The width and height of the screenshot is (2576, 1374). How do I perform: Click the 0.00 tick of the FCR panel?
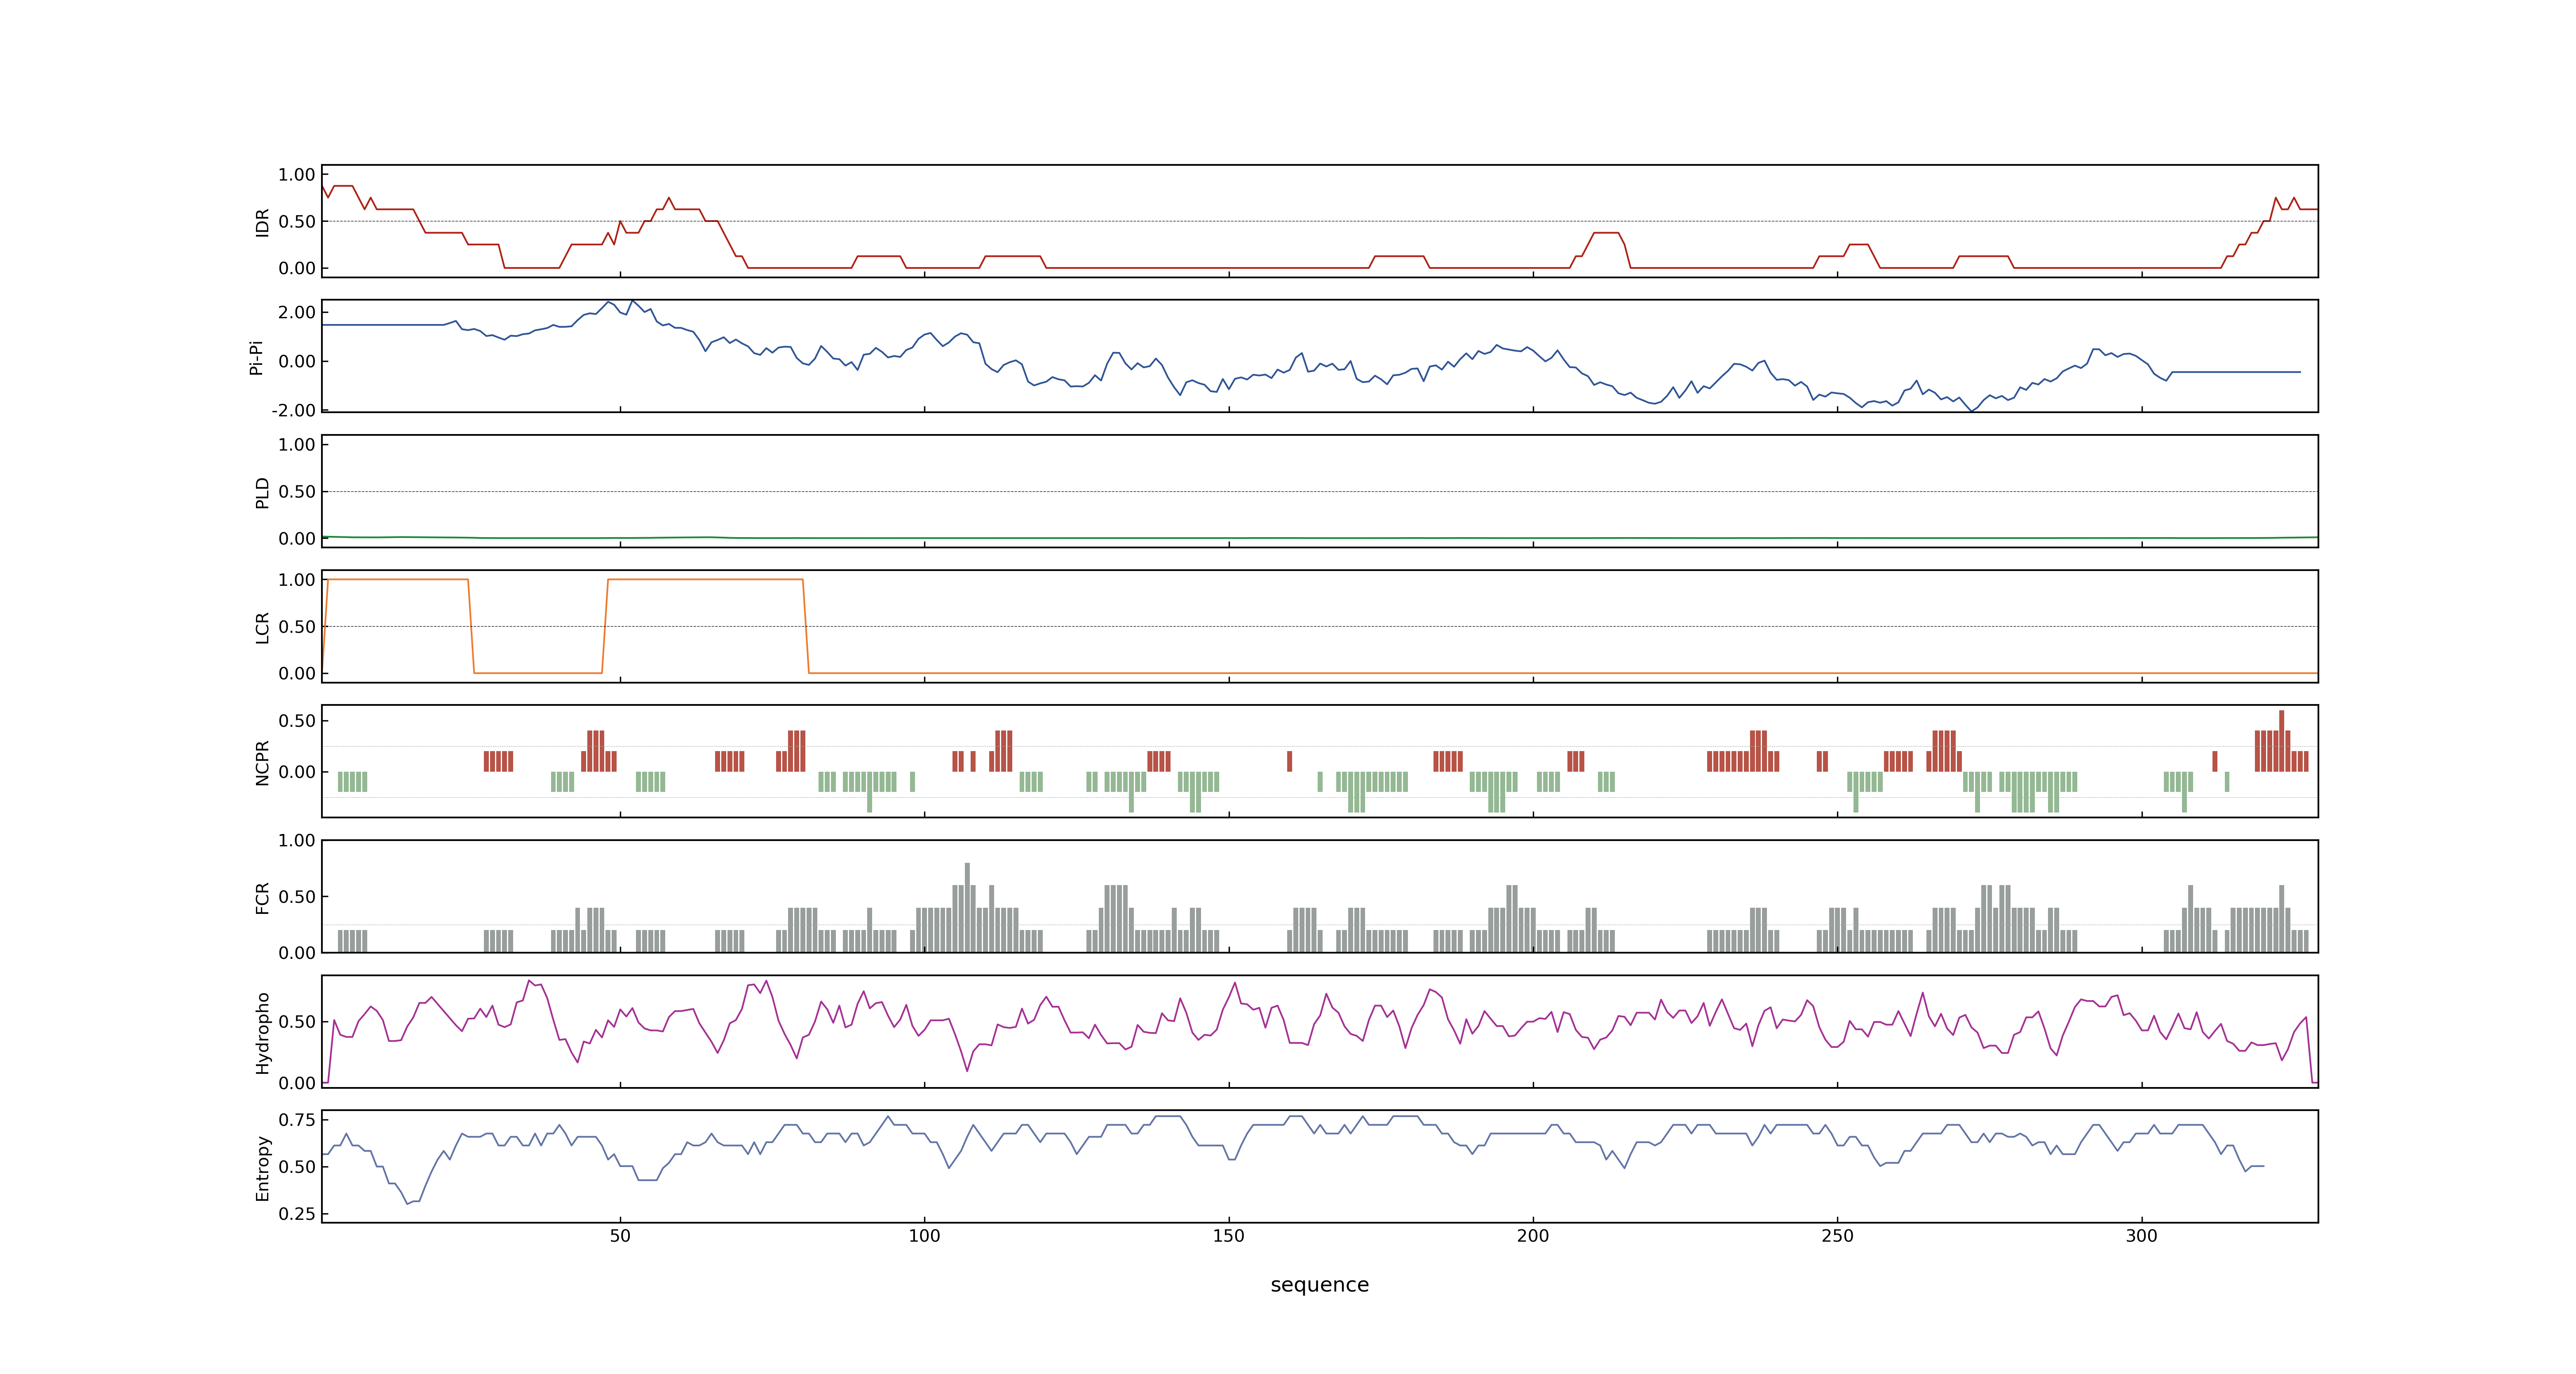pyautogui.click(x=297, y=953)
